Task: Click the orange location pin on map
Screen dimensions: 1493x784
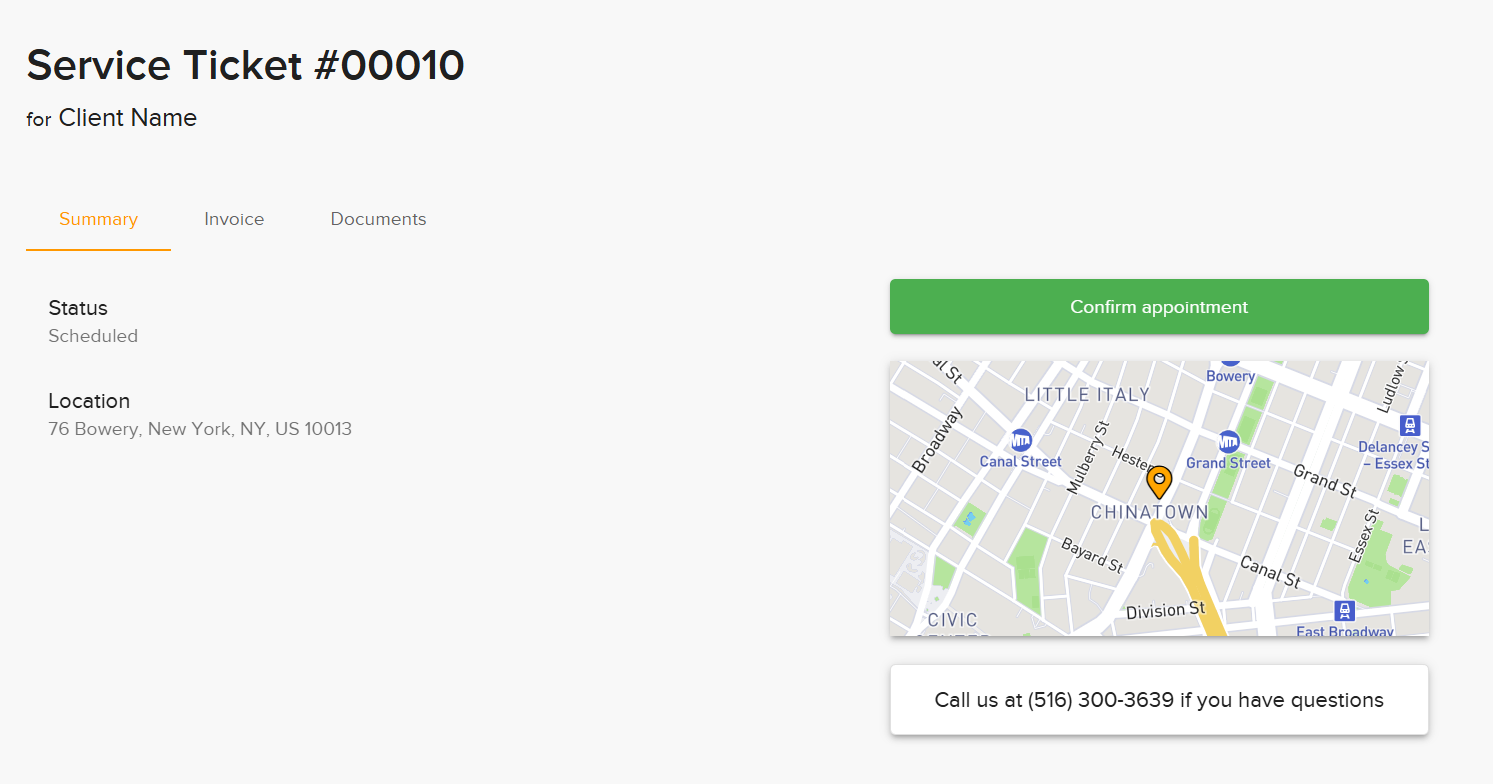Action: point(1159,482)
